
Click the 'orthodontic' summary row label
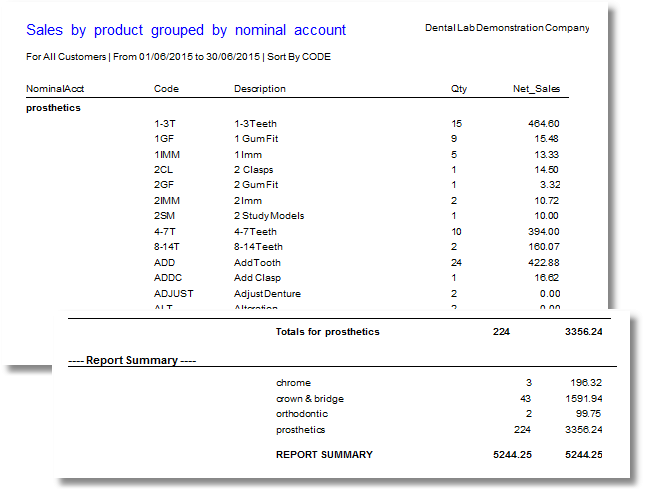(302, 414)
